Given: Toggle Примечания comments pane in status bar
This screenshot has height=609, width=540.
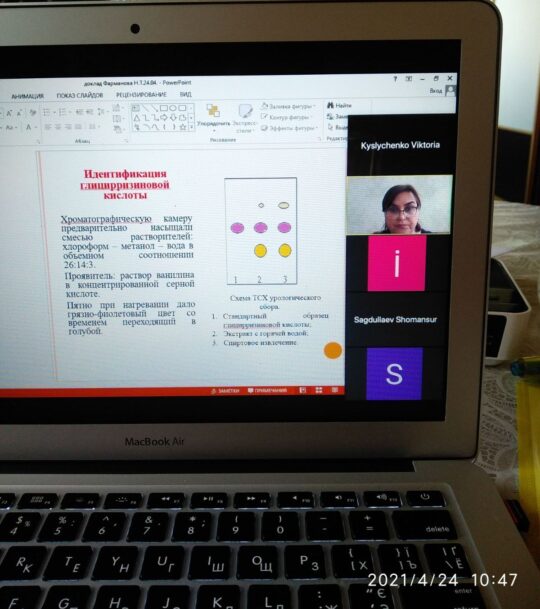Looking at the screenshot, I should point(268,390).
